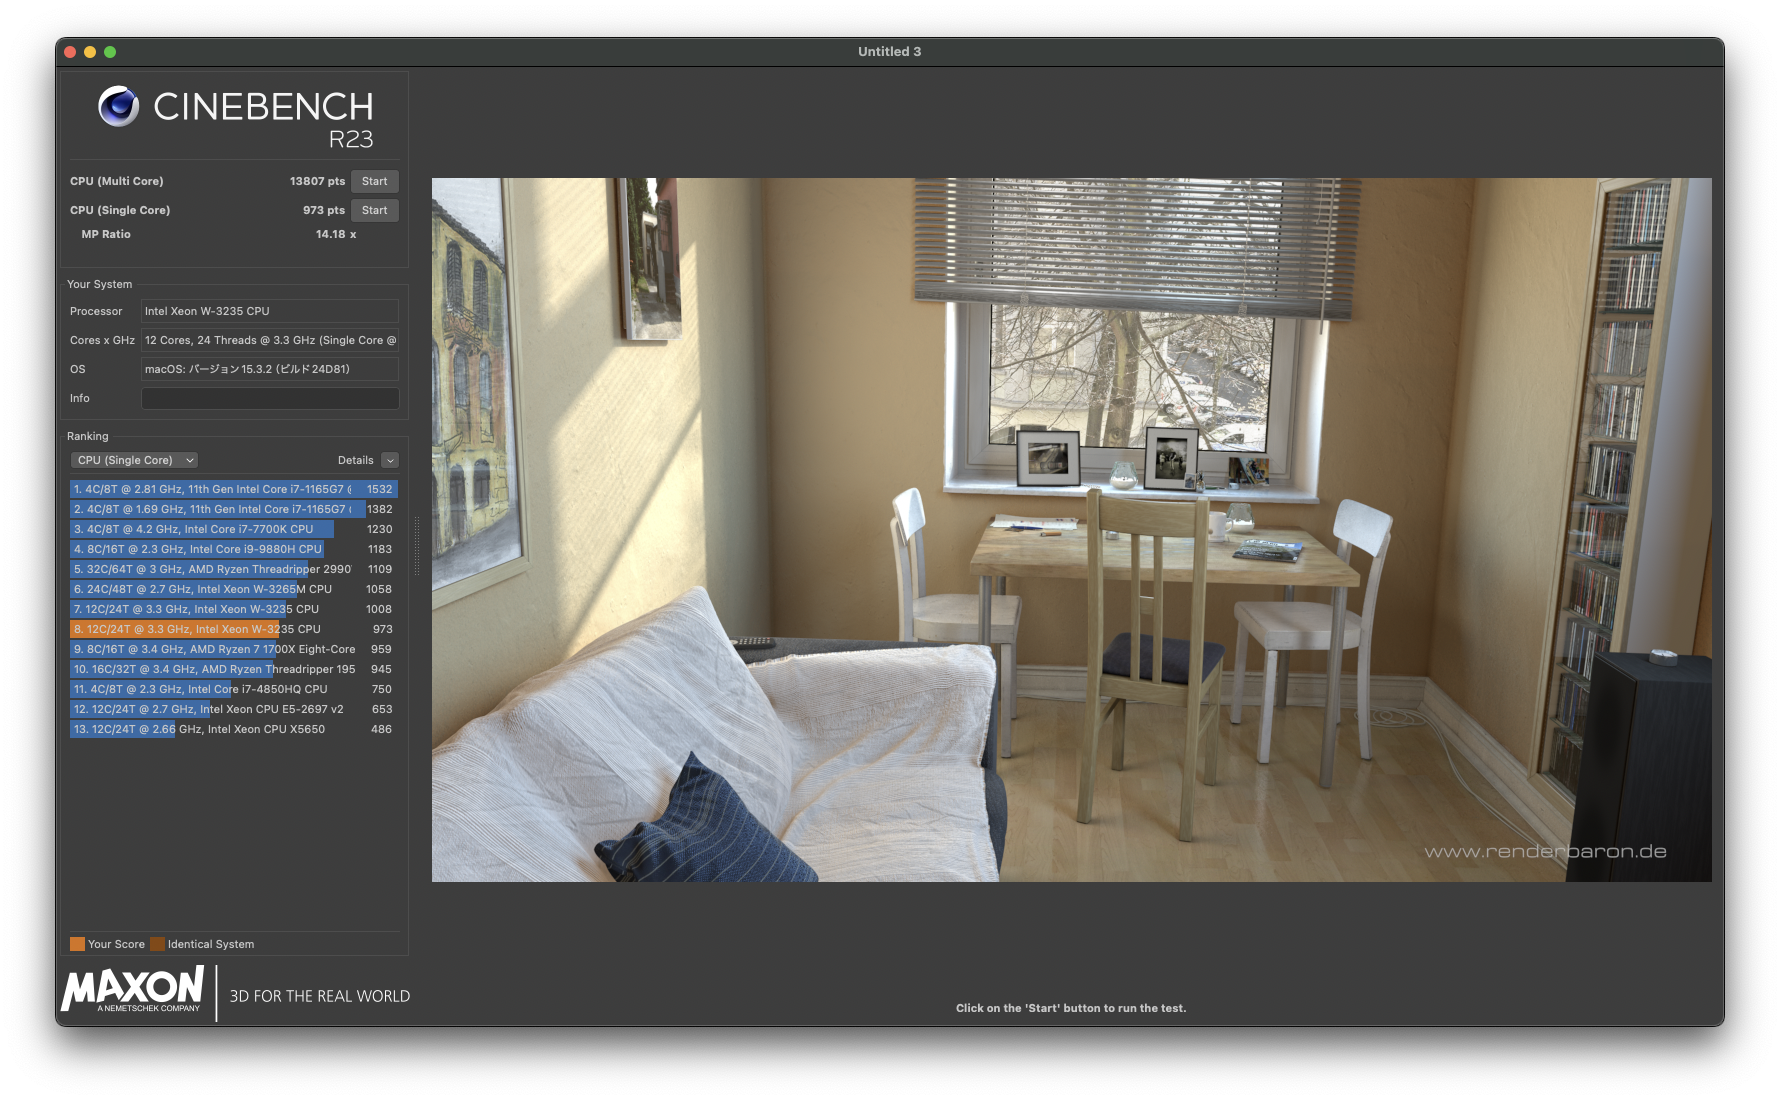Select the Core i9-9880H ranking entry
1780x1100 pixels.
(233, 549)
